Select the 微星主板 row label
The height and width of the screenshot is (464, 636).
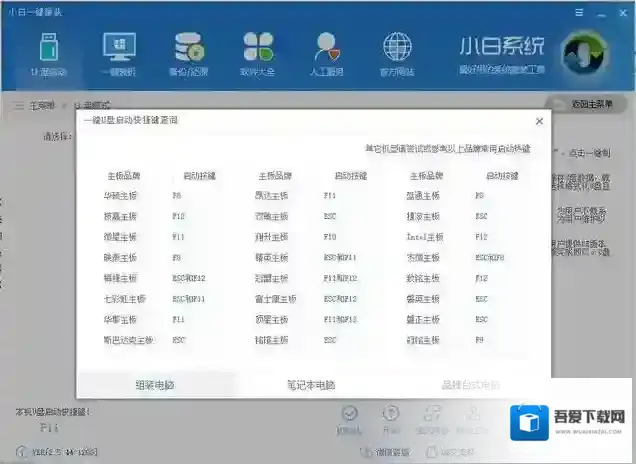120,237
